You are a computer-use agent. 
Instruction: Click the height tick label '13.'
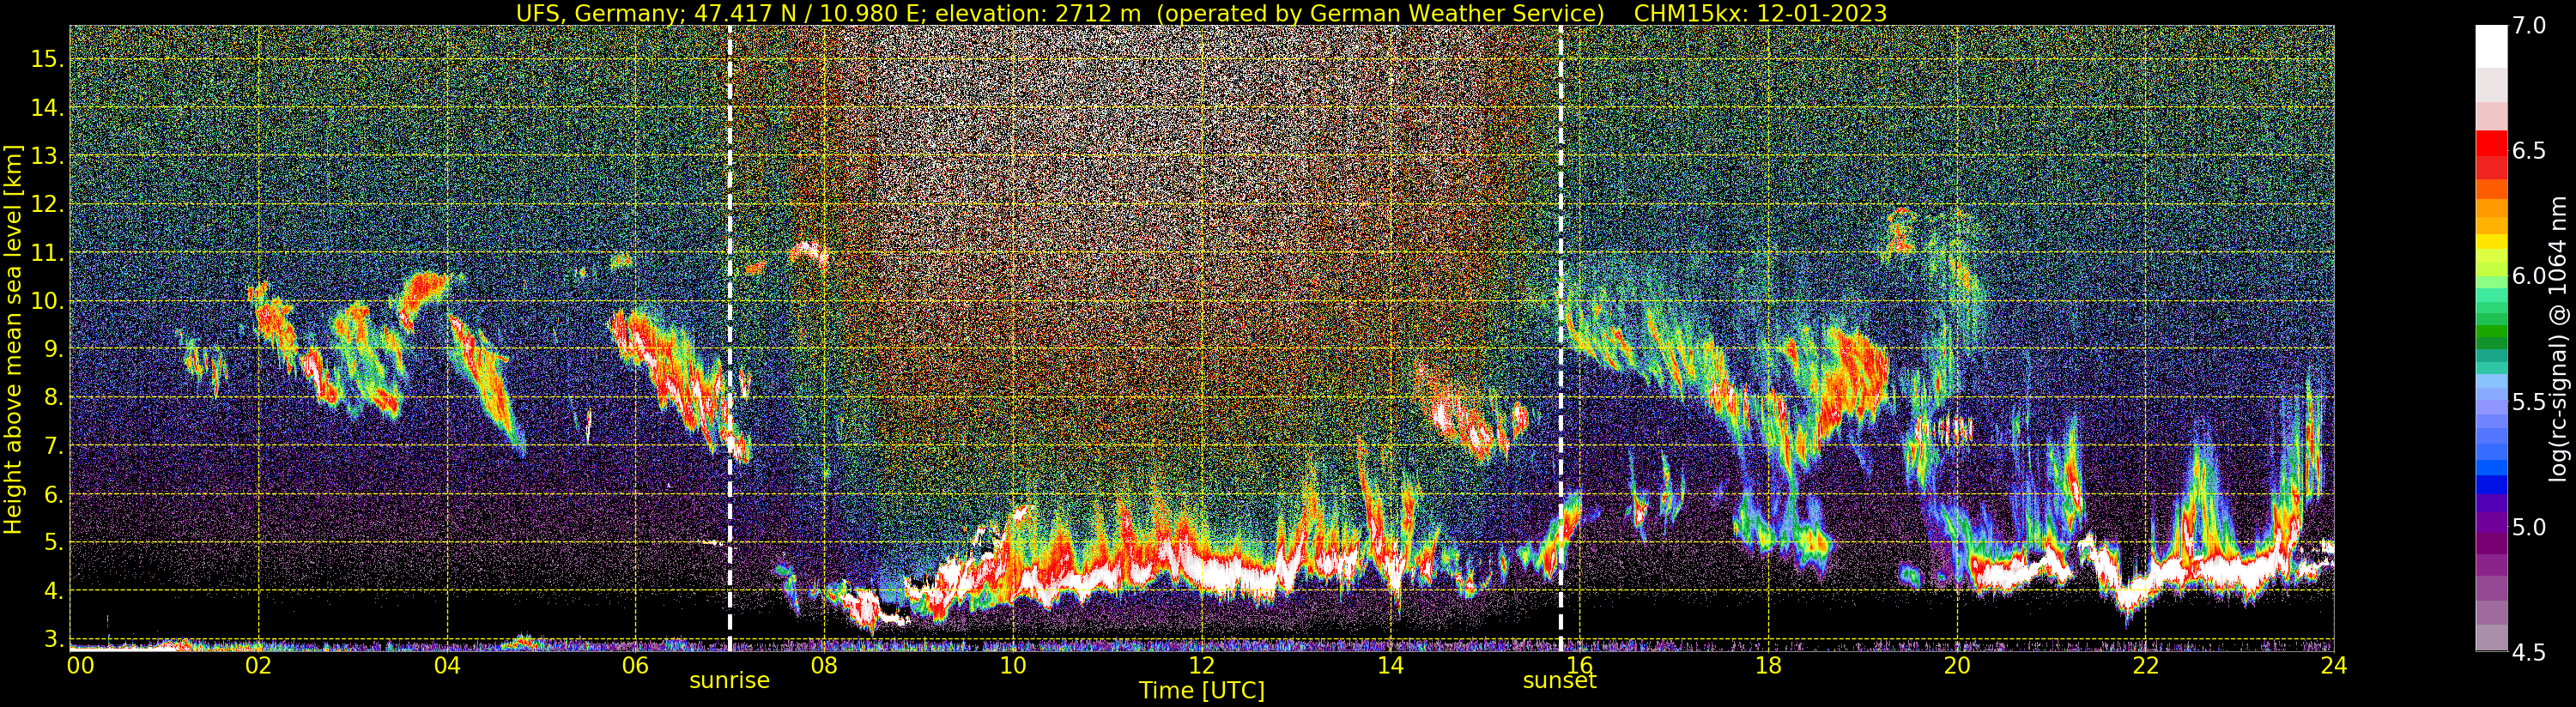[x=47, y=156]
